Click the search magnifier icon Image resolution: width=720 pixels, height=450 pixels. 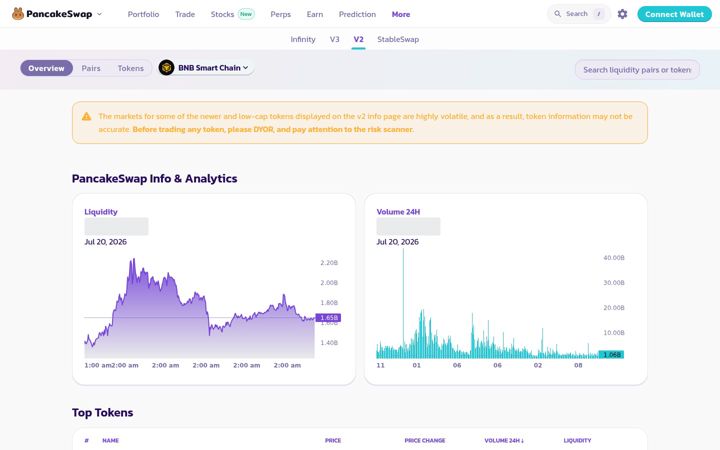[557, 14]
